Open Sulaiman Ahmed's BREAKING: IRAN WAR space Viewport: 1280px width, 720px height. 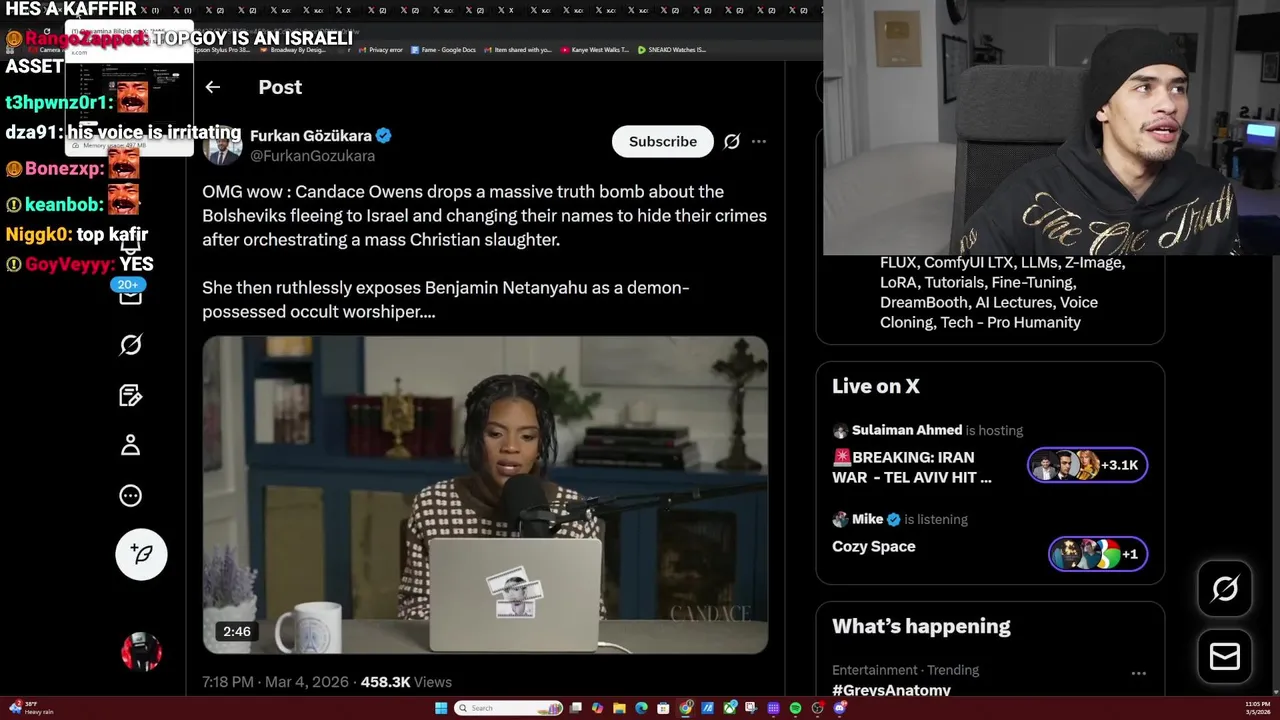[x=912, y=467]
